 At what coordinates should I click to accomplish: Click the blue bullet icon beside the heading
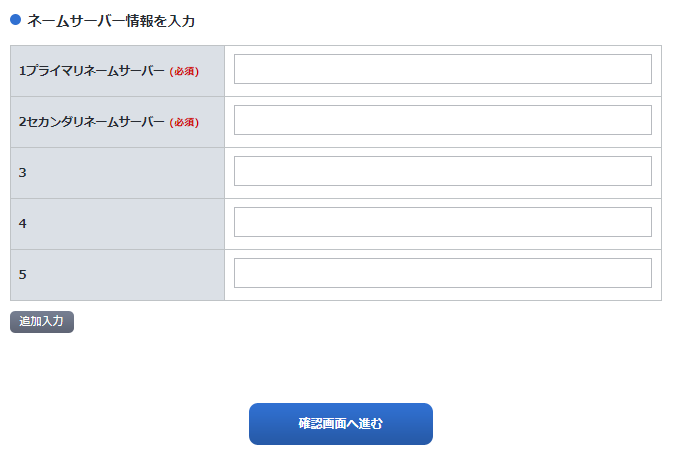pos(15,19)
